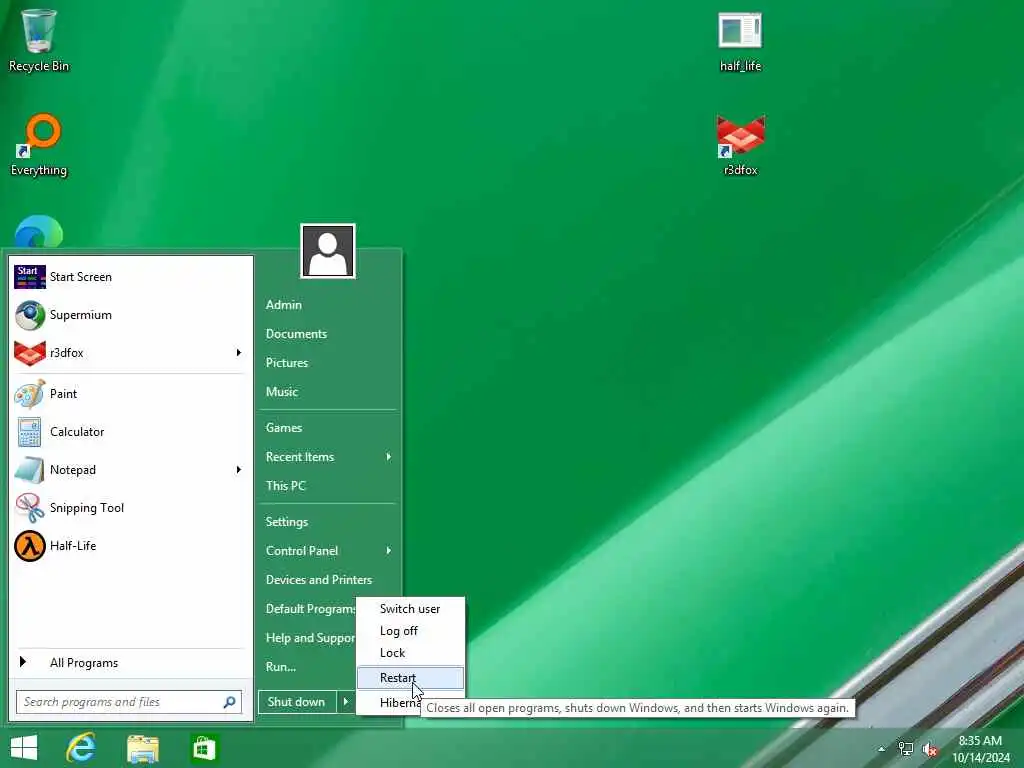Click the Search programs and files box
The image size is (1024, 768).
pyautogui.click(x=129, y=702)
